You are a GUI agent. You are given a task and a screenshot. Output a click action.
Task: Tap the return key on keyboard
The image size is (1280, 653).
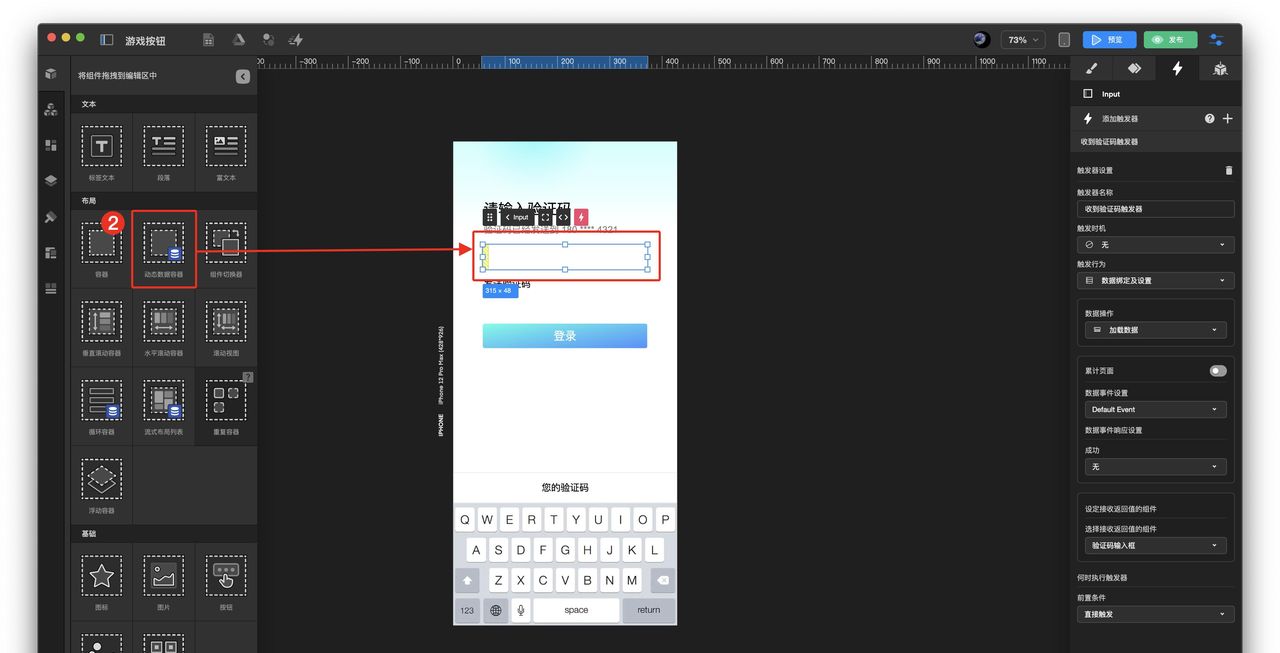(x=649, y=610)
